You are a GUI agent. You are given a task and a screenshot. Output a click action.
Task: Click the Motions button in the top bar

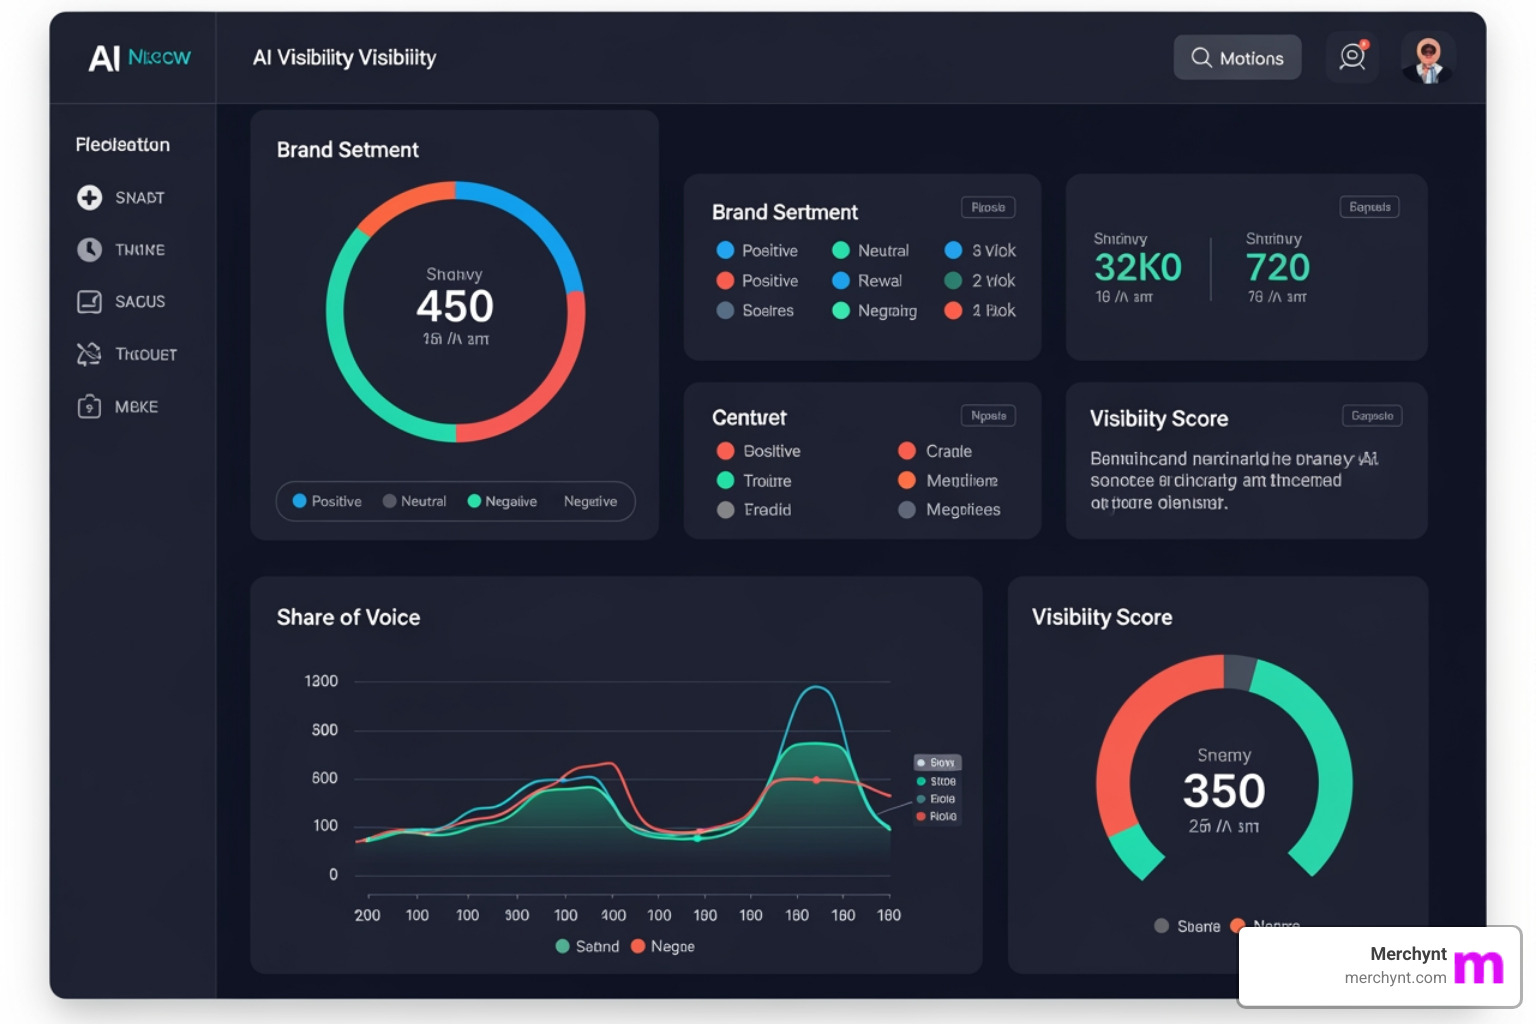pos(1237,57)
